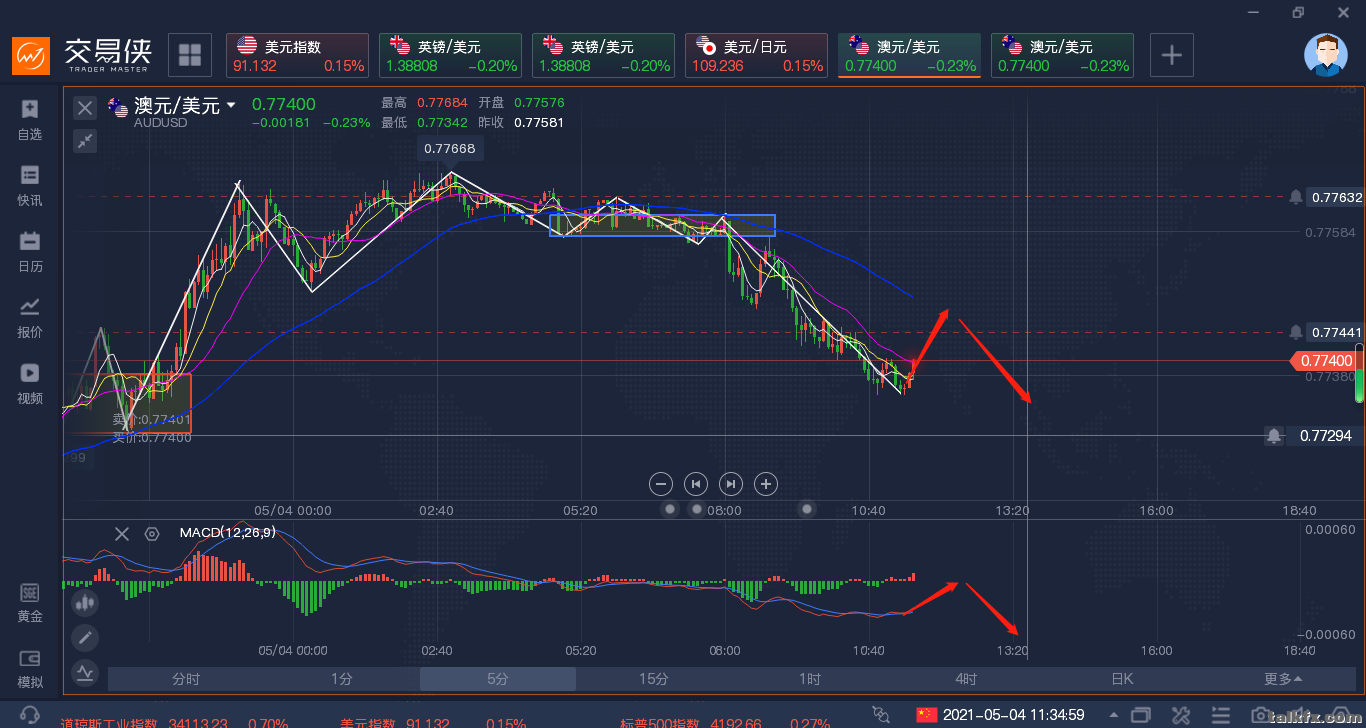
Task: Toggle the alert bell at 0.77632
Action: tap(1296, 197)
